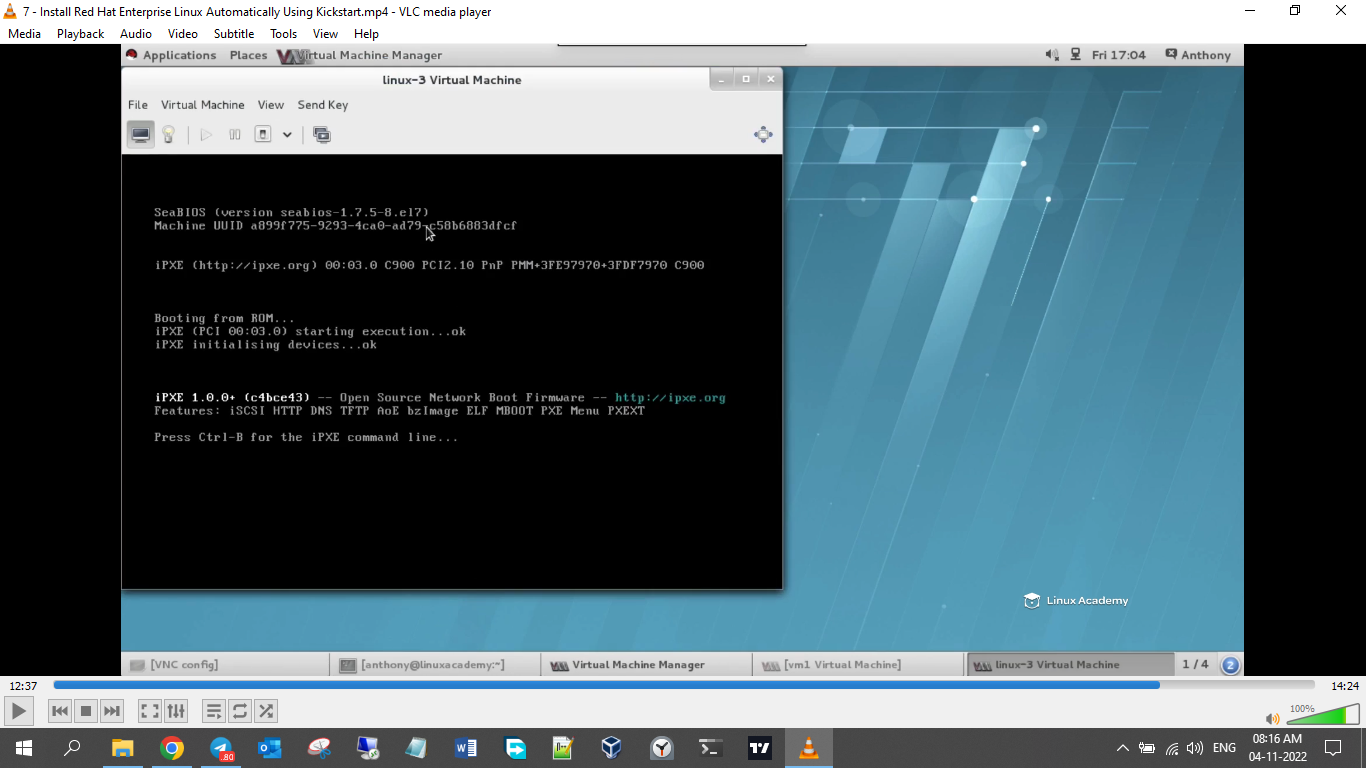The image size is (1366, 768).
Task: Pause the linux-3 virtual machine
Action: 235,134
